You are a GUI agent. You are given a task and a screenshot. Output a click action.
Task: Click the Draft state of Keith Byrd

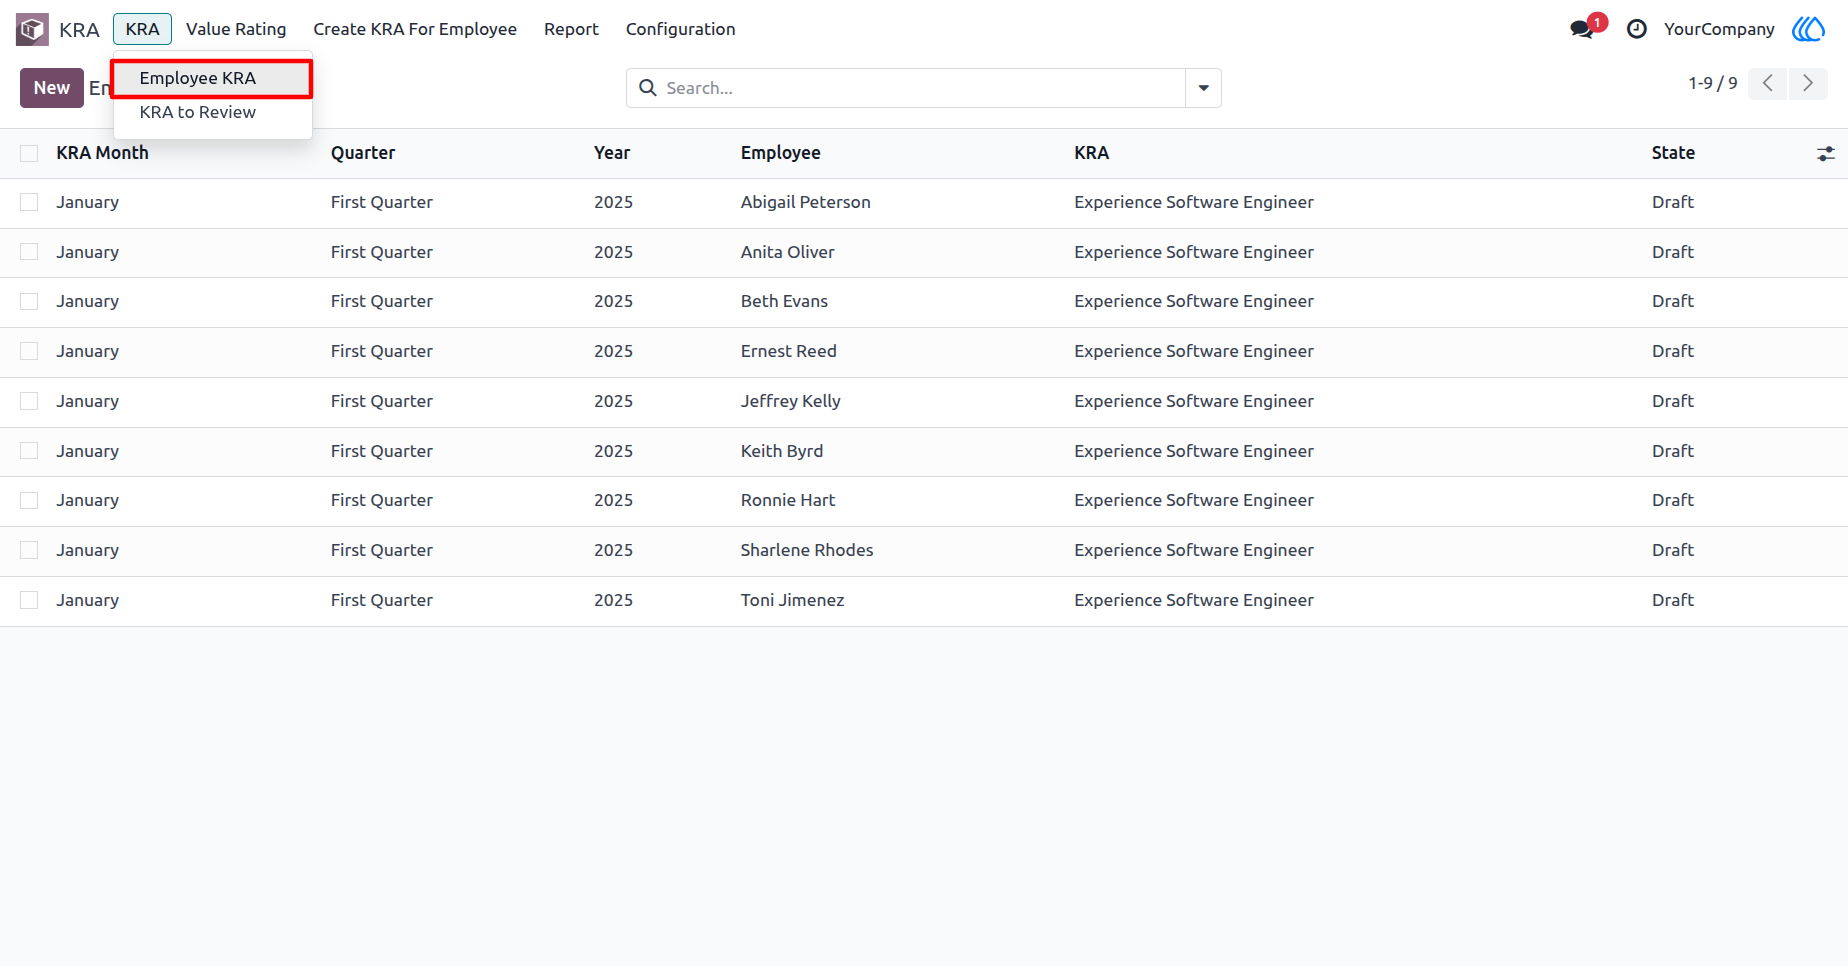tap(1672, 451)
